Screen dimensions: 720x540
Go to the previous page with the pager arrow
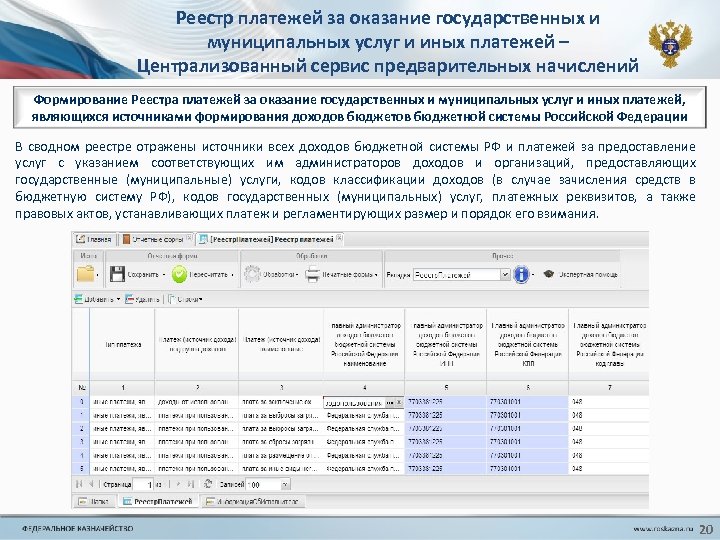(x=91, y=484)
